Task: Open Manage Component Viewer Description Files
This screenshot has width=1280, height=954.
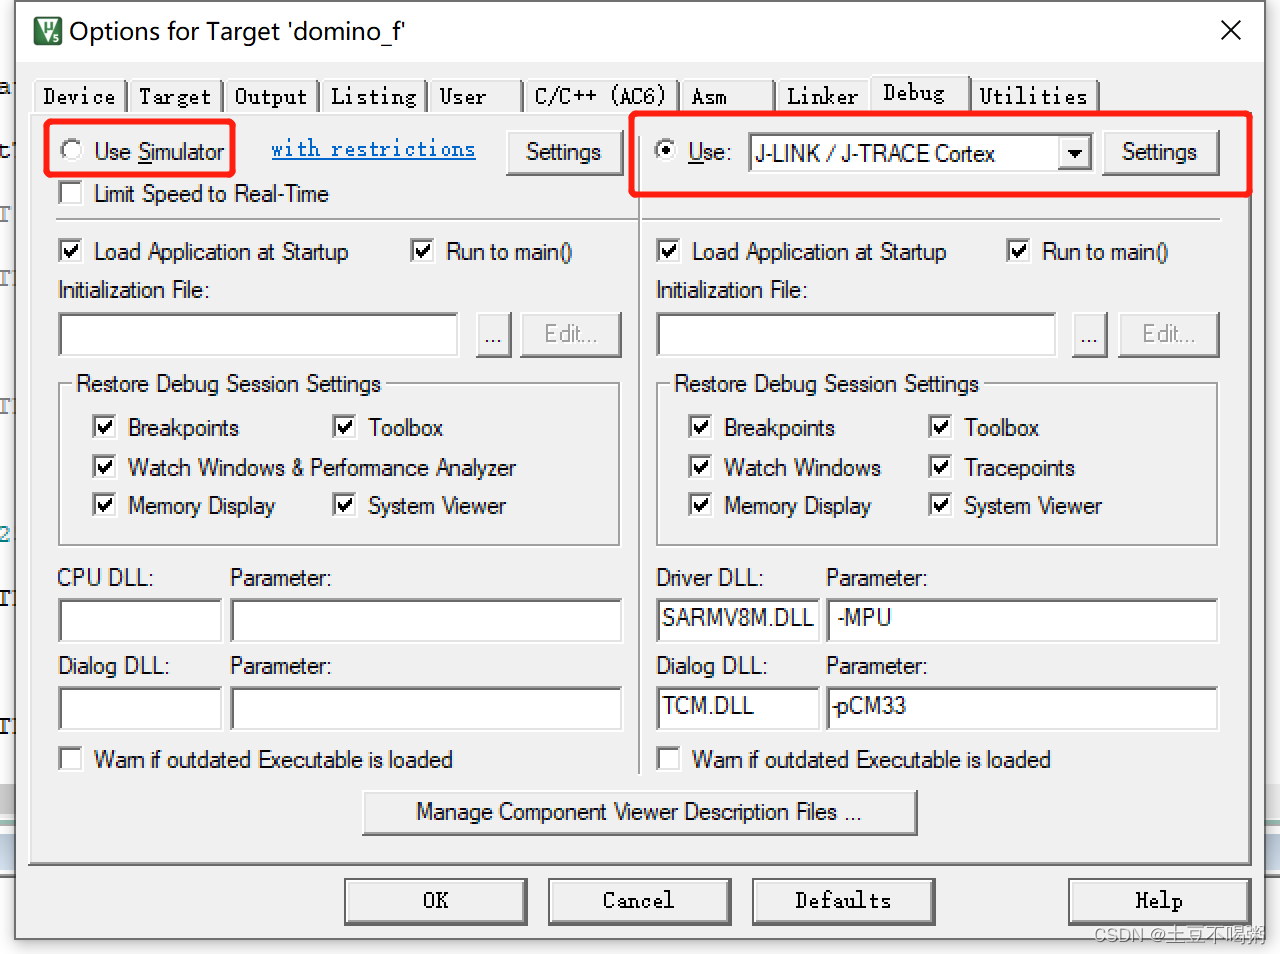Action: click(639, 812)
